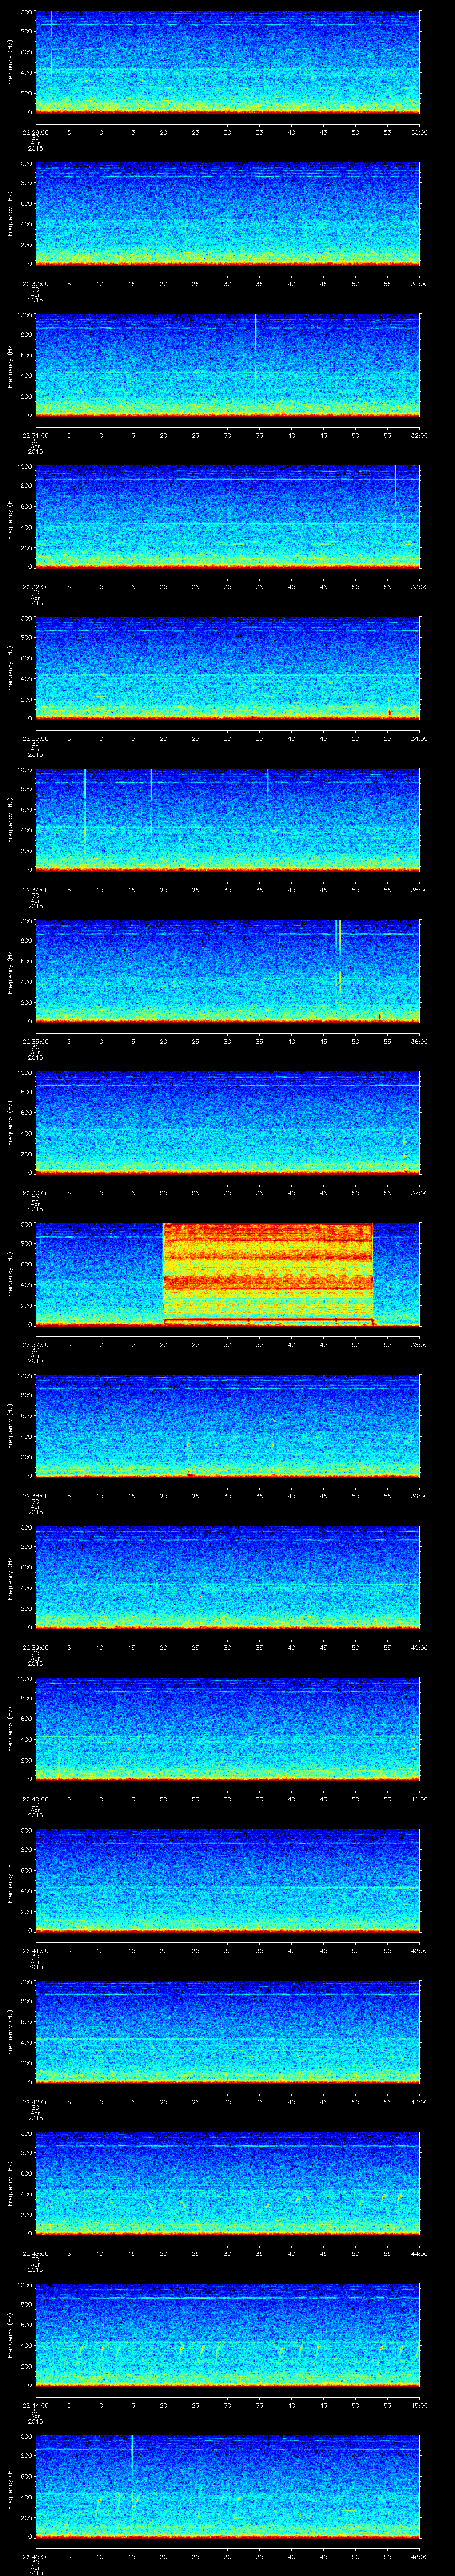This screenshot has width=455, height=2576.
Task: Open the spectrogram panel starting at 22:41:00
Action: [227, 1880]
